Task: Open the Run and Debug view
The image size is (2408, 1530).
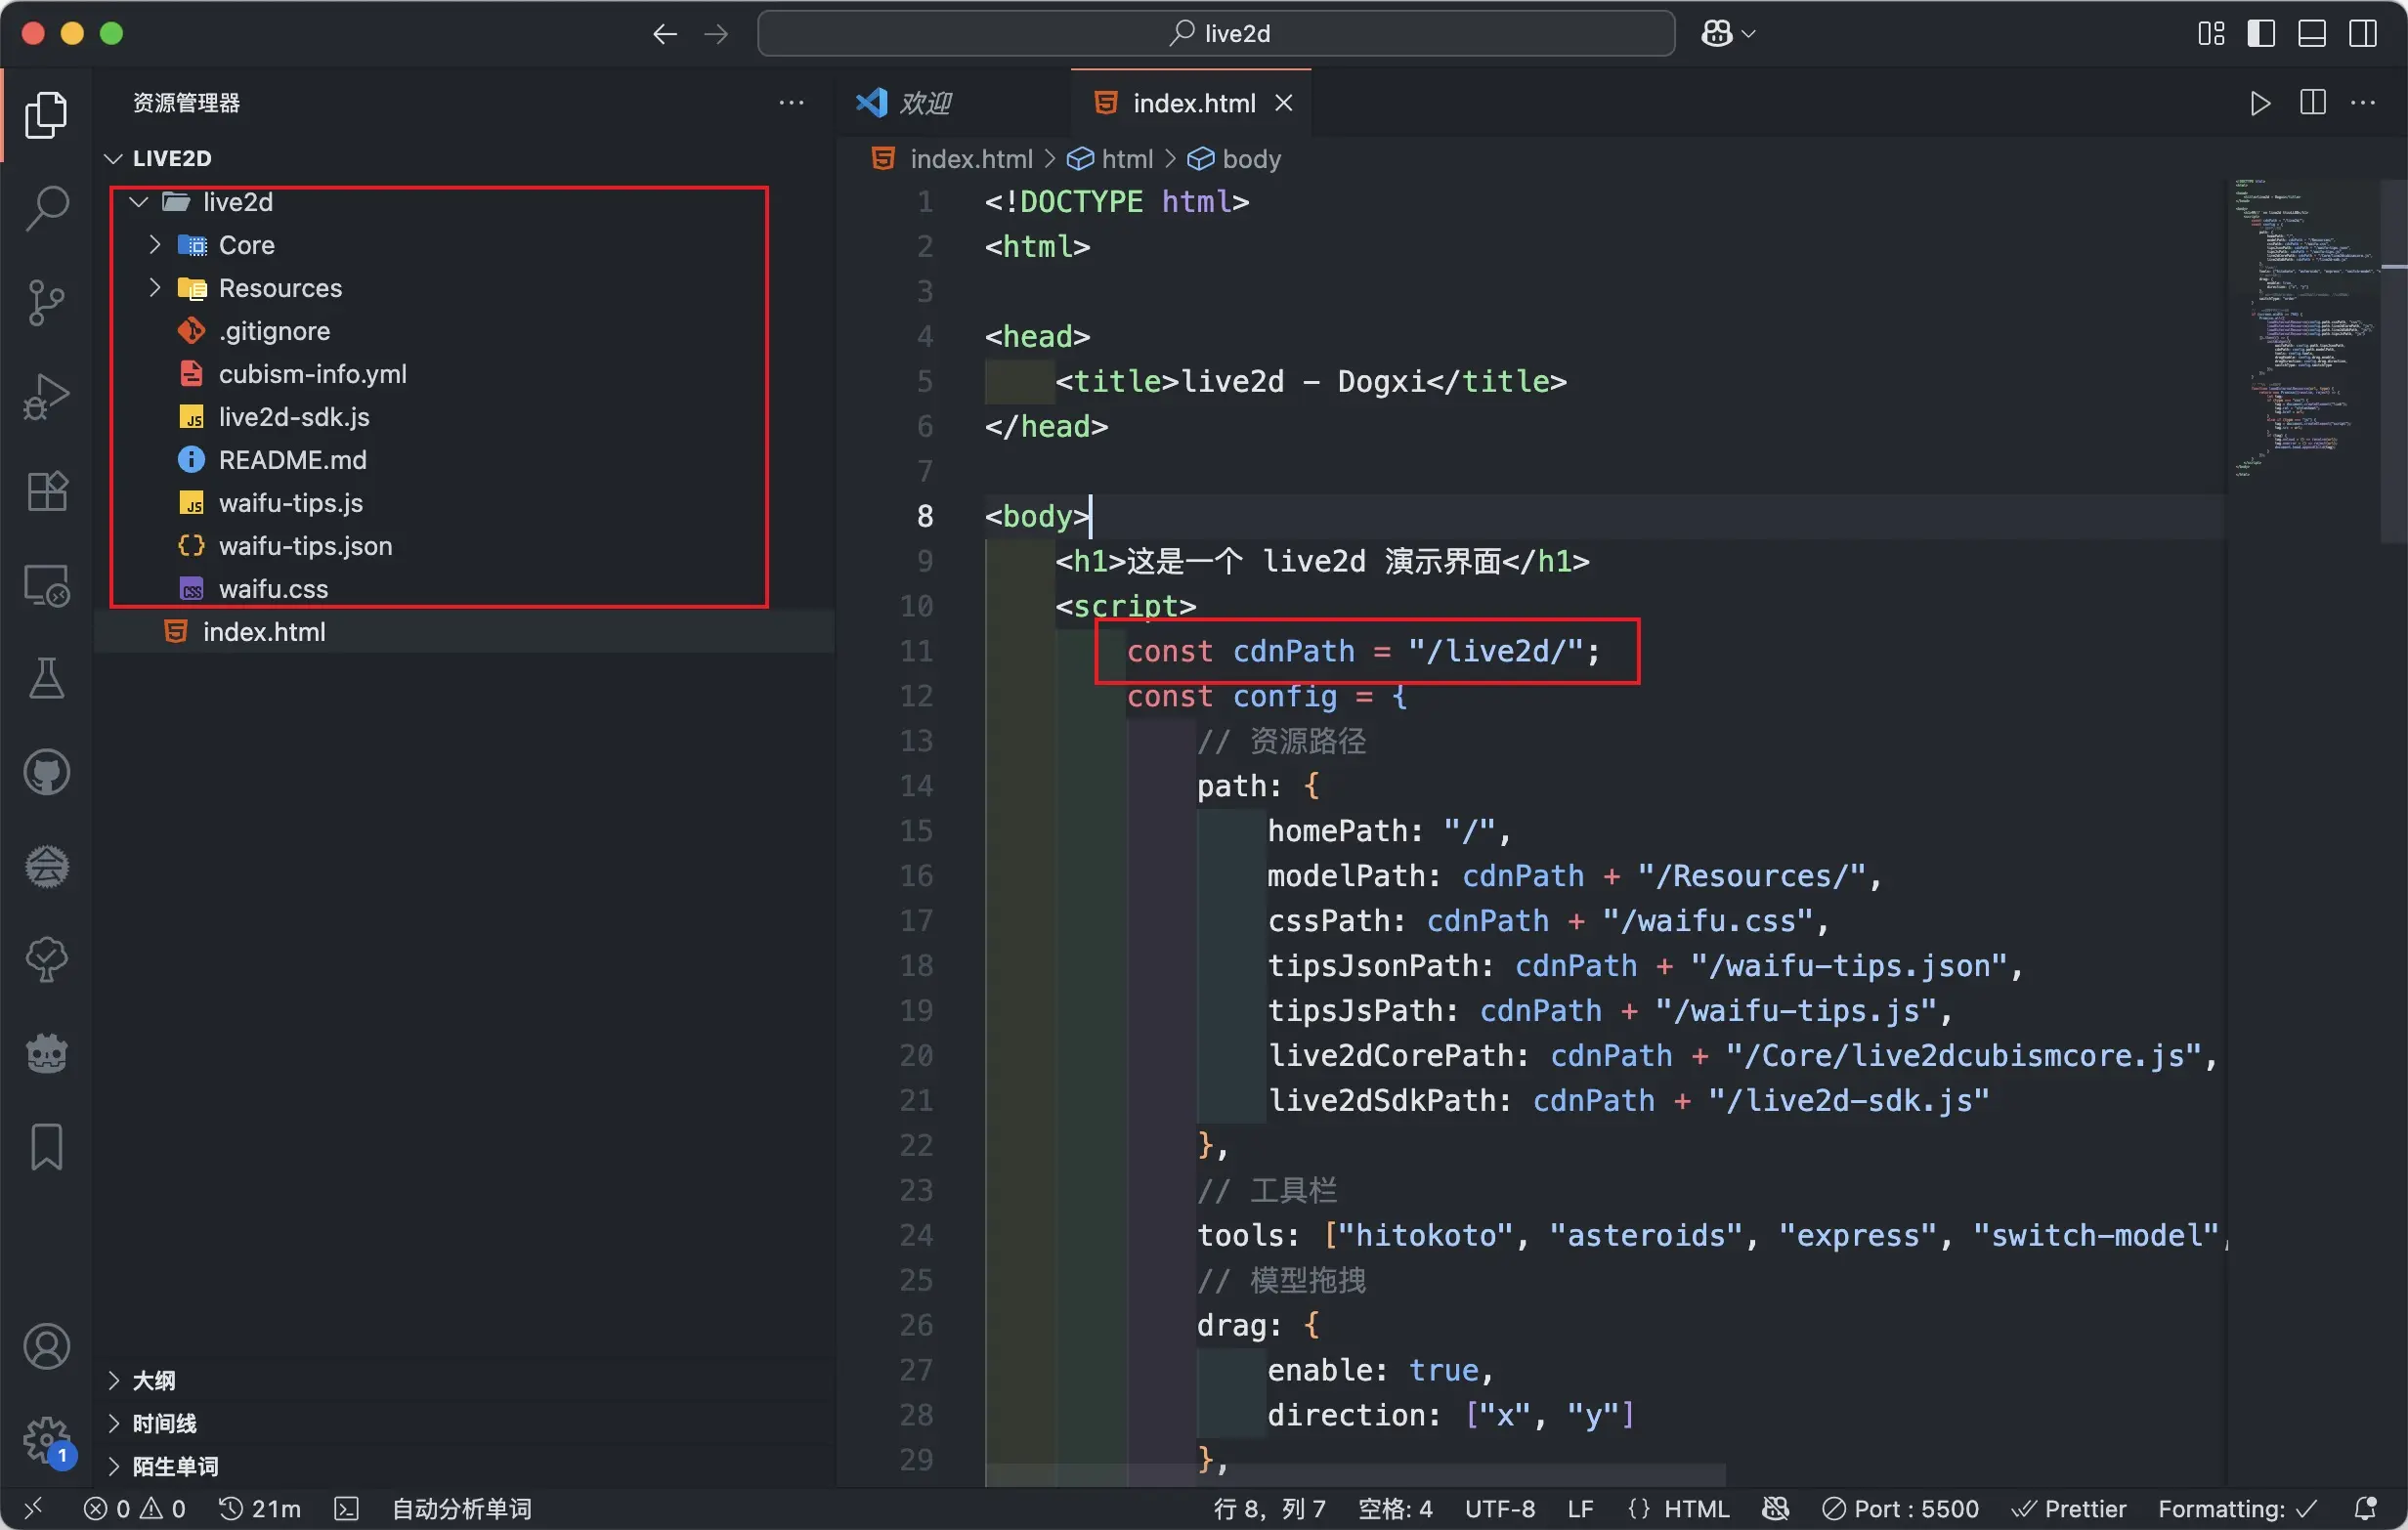Action: coord(46,396)
